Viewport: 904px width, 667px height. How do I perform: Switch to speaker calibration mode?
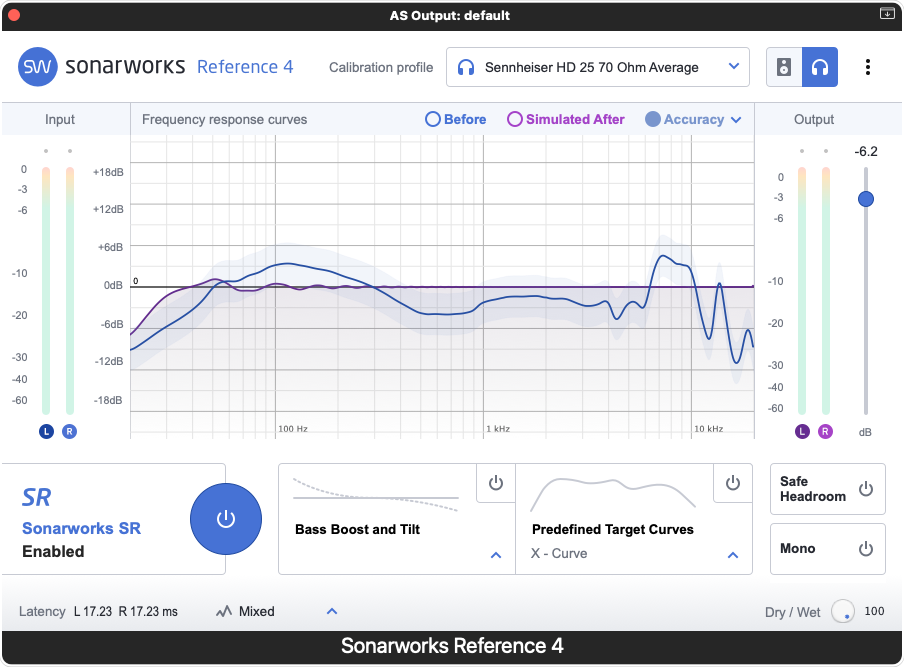[784, 67]
